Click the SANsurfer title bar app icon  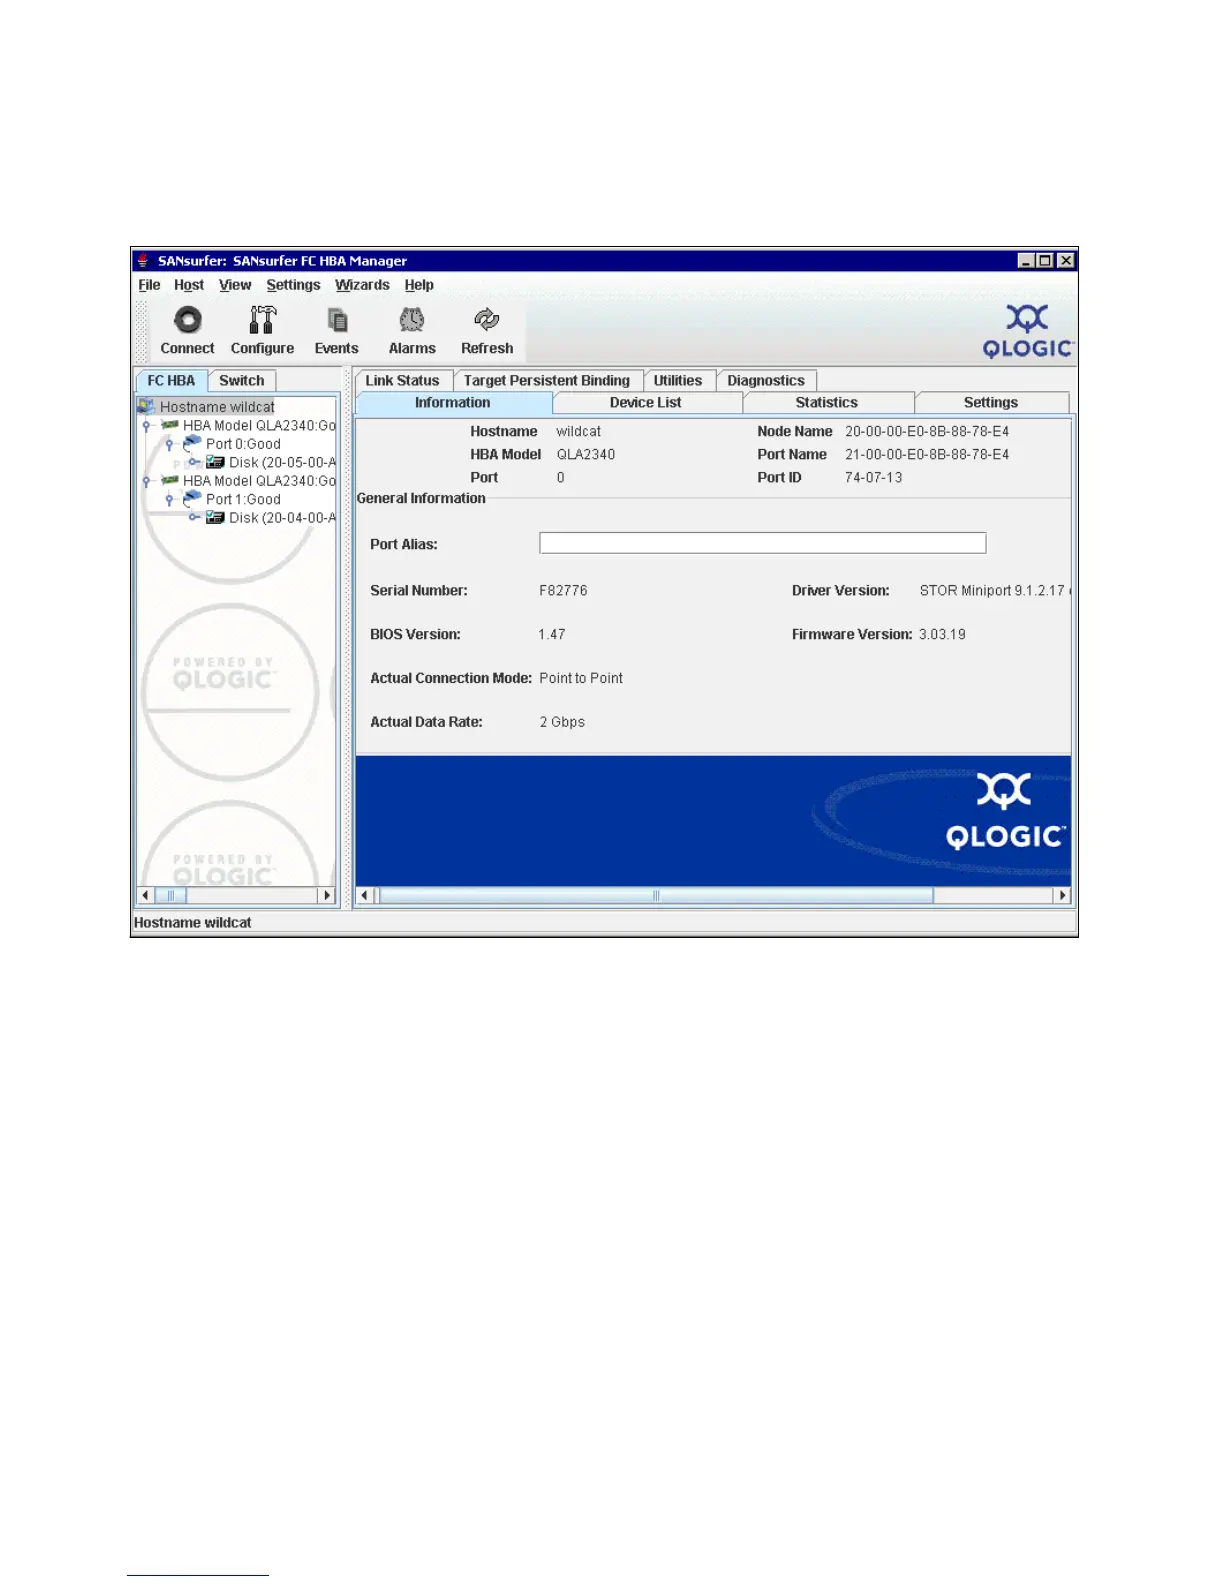143,261
